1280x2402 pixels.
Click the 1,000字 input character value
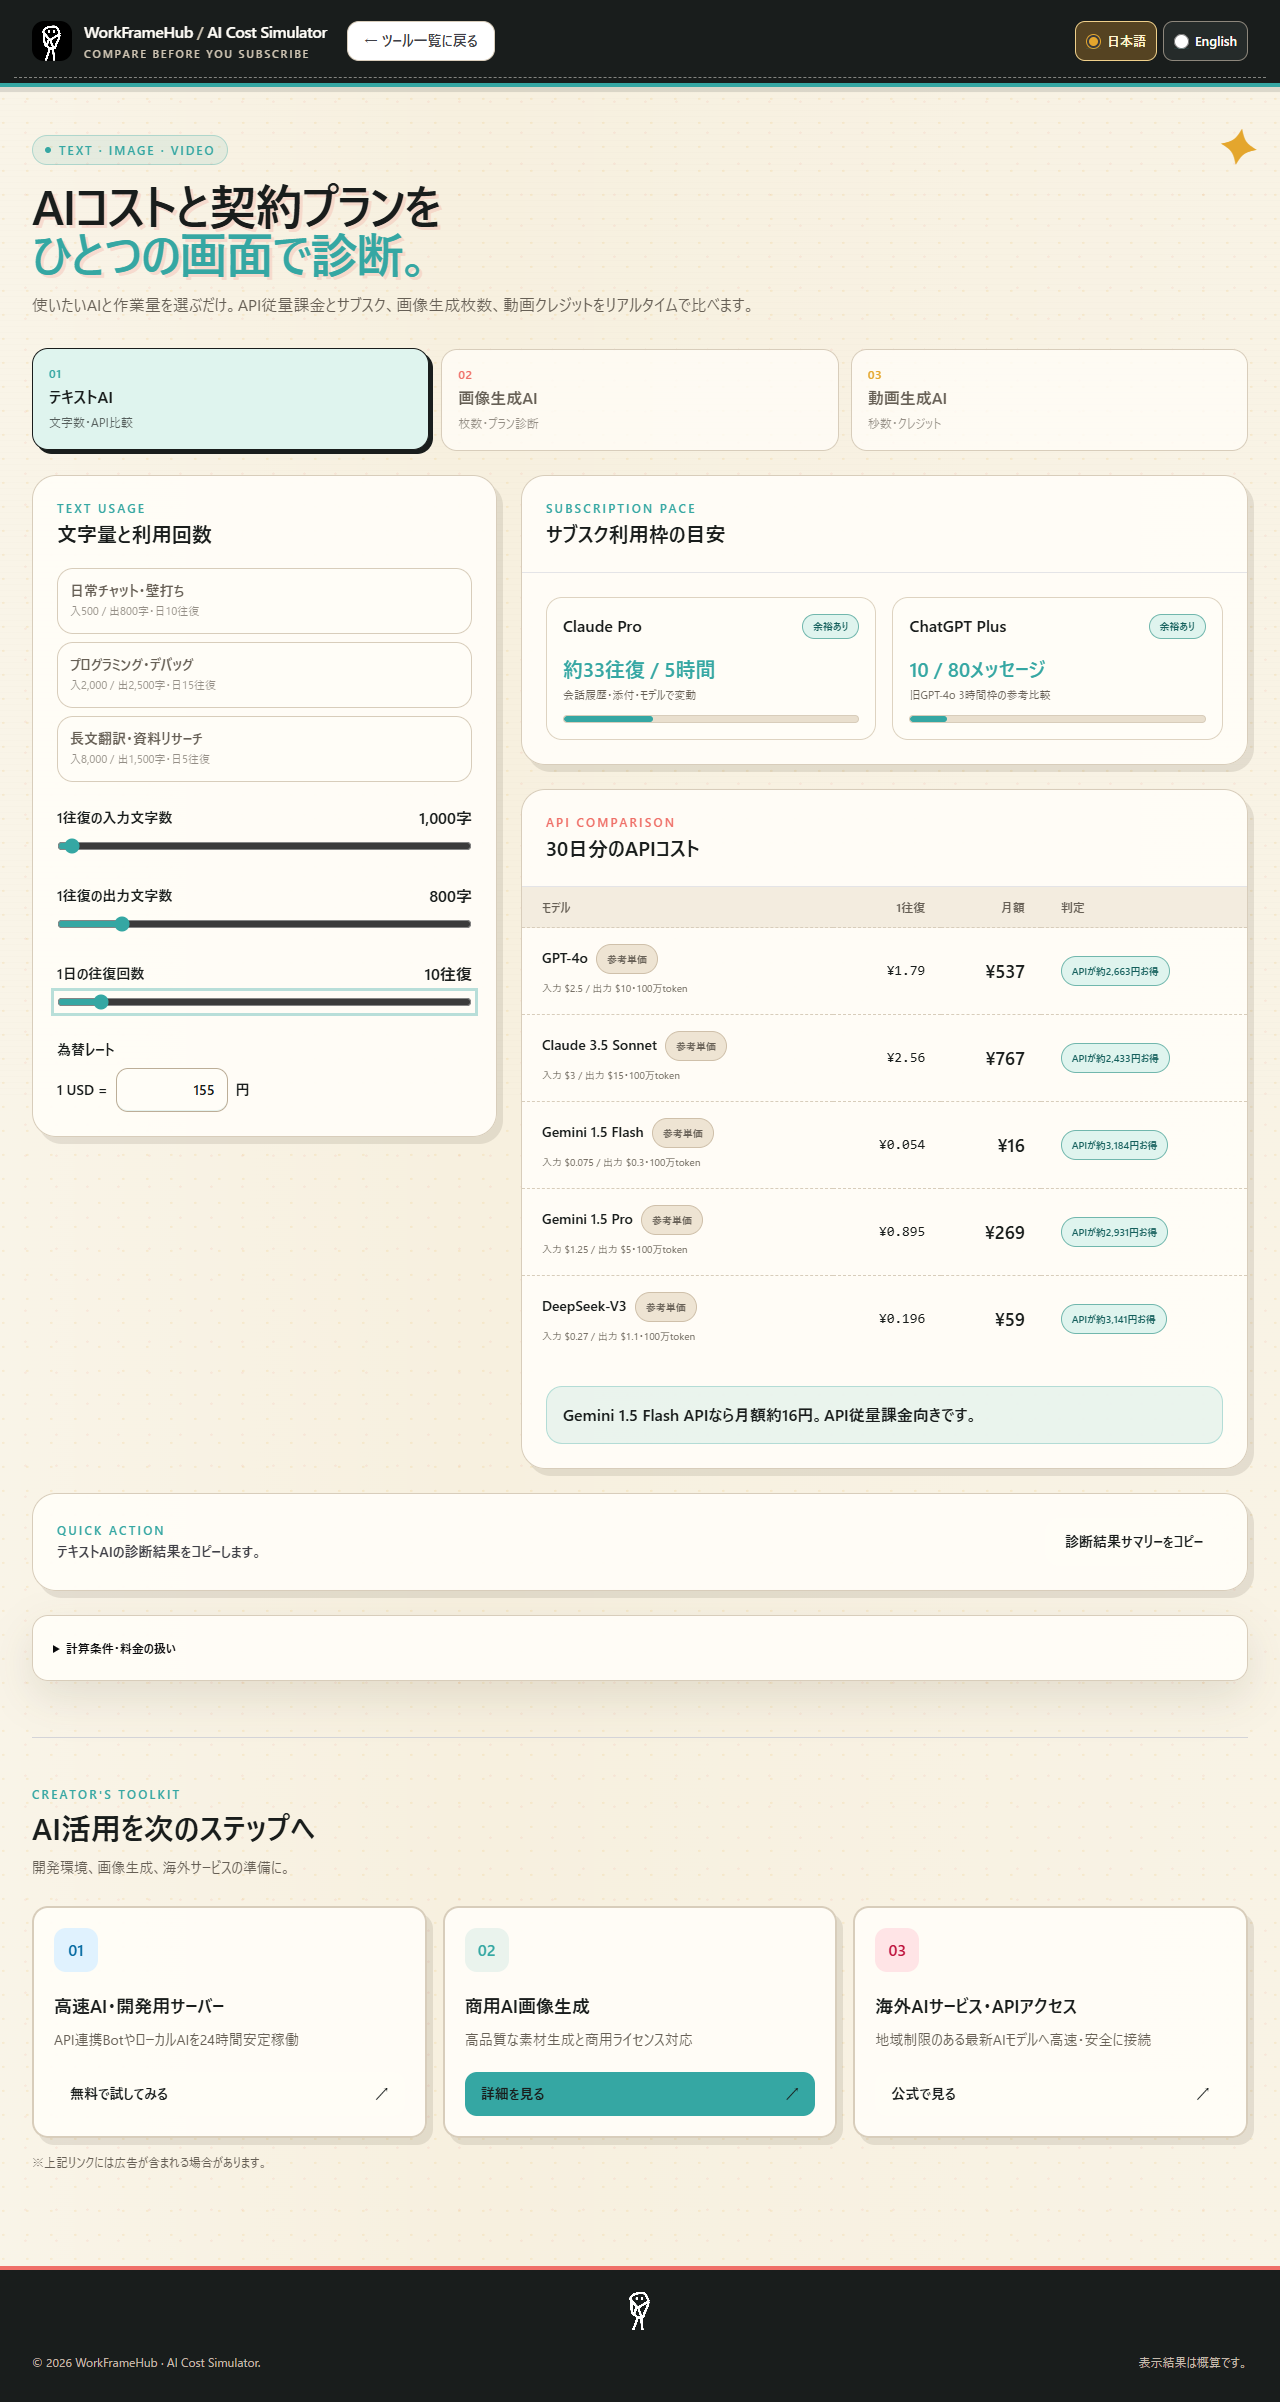pos(445,819)
